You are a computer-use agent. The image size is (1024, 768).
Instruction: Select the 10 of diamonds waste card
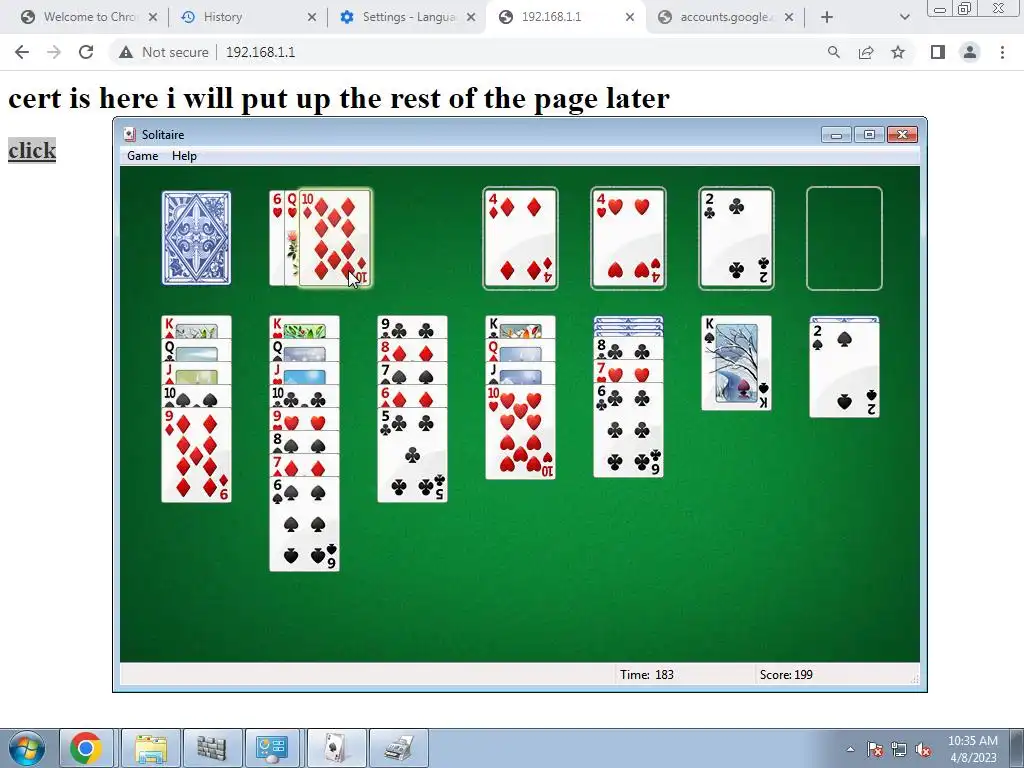click(335, 238)
